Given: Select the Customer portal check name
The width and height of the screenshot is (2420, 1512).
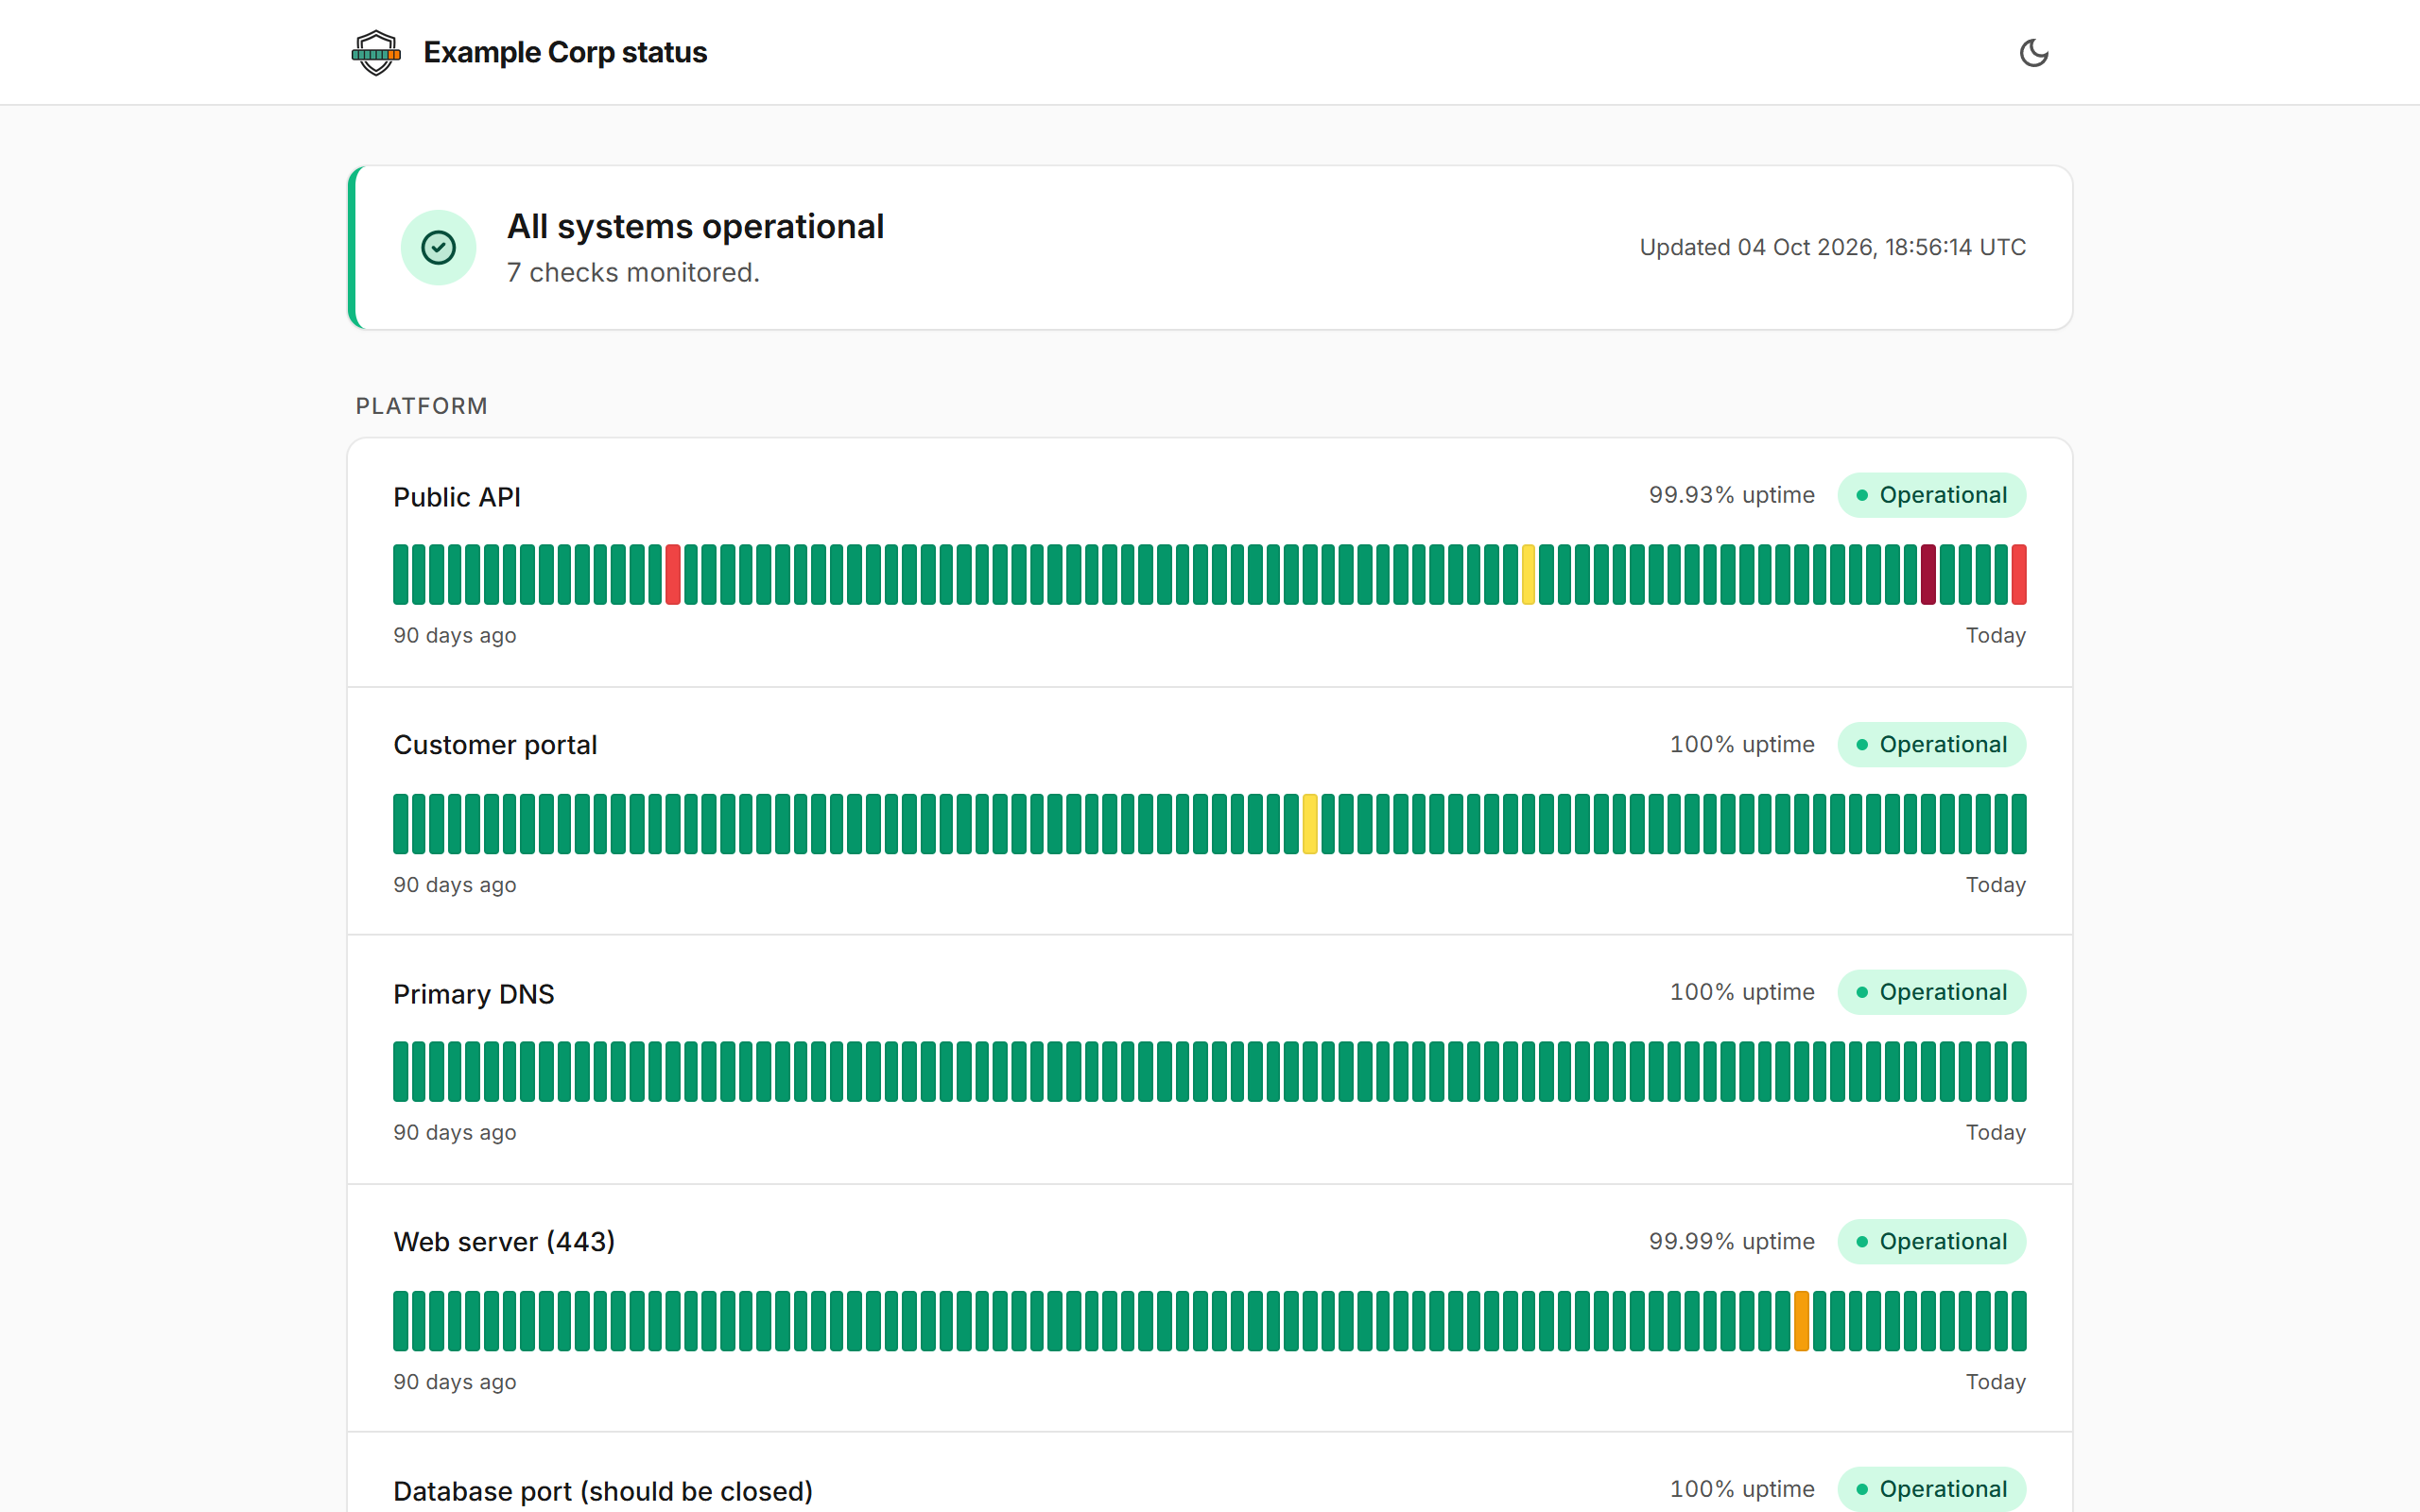Looking at the screenshot, I should click(495, 745).
